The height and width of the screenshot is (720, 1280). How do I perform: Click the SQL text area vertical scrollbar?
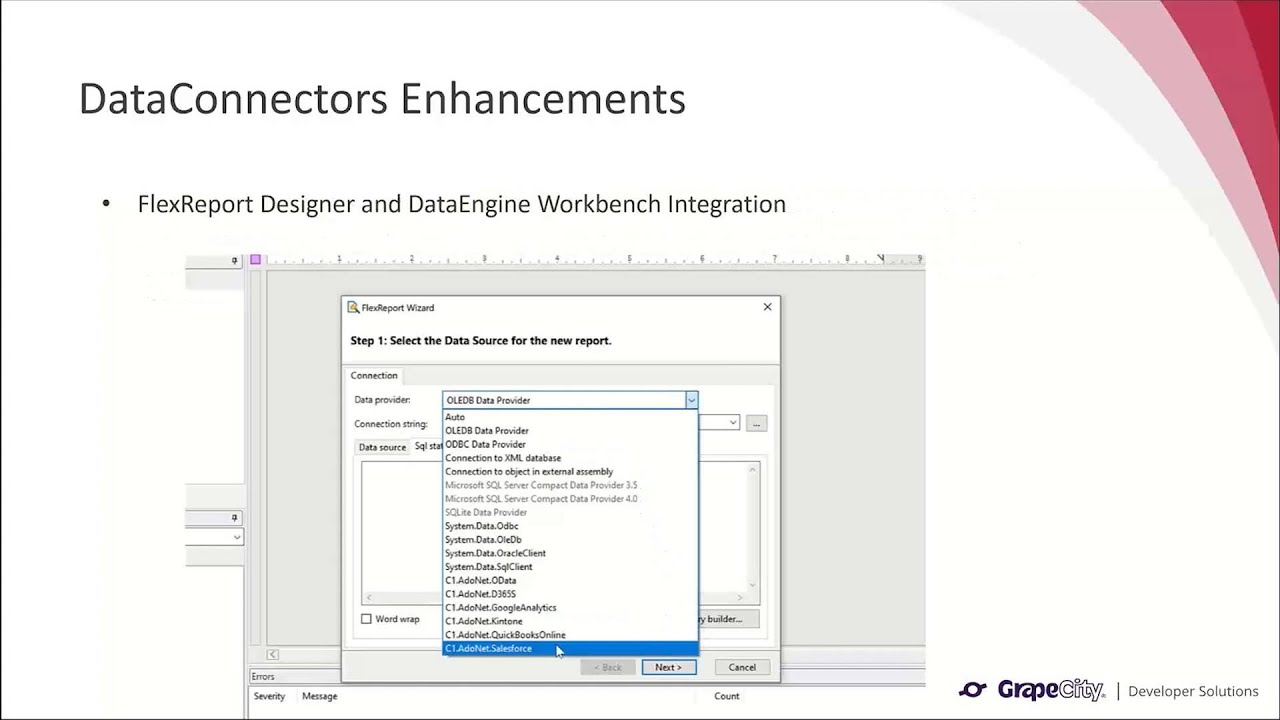(x=753, y=527)
